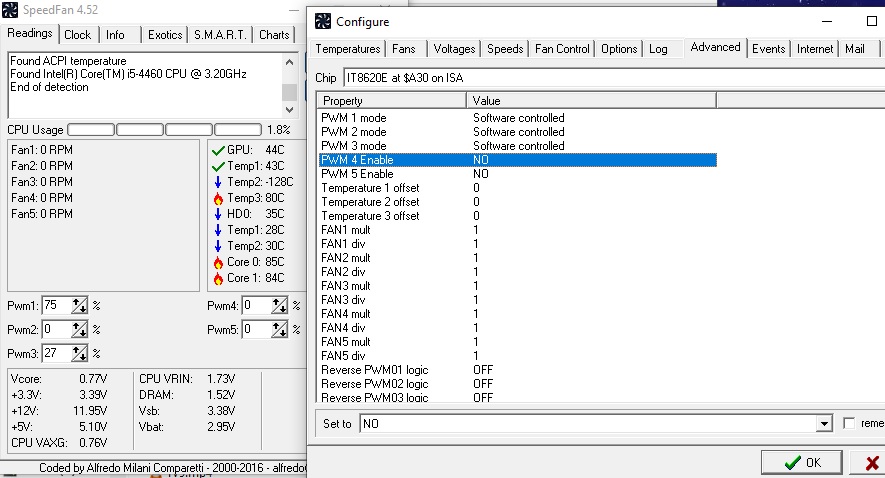This screenshot has height=478, width=885.
Task: Select the 'Temperature 2 offset' row
Action: click(518, 202)
